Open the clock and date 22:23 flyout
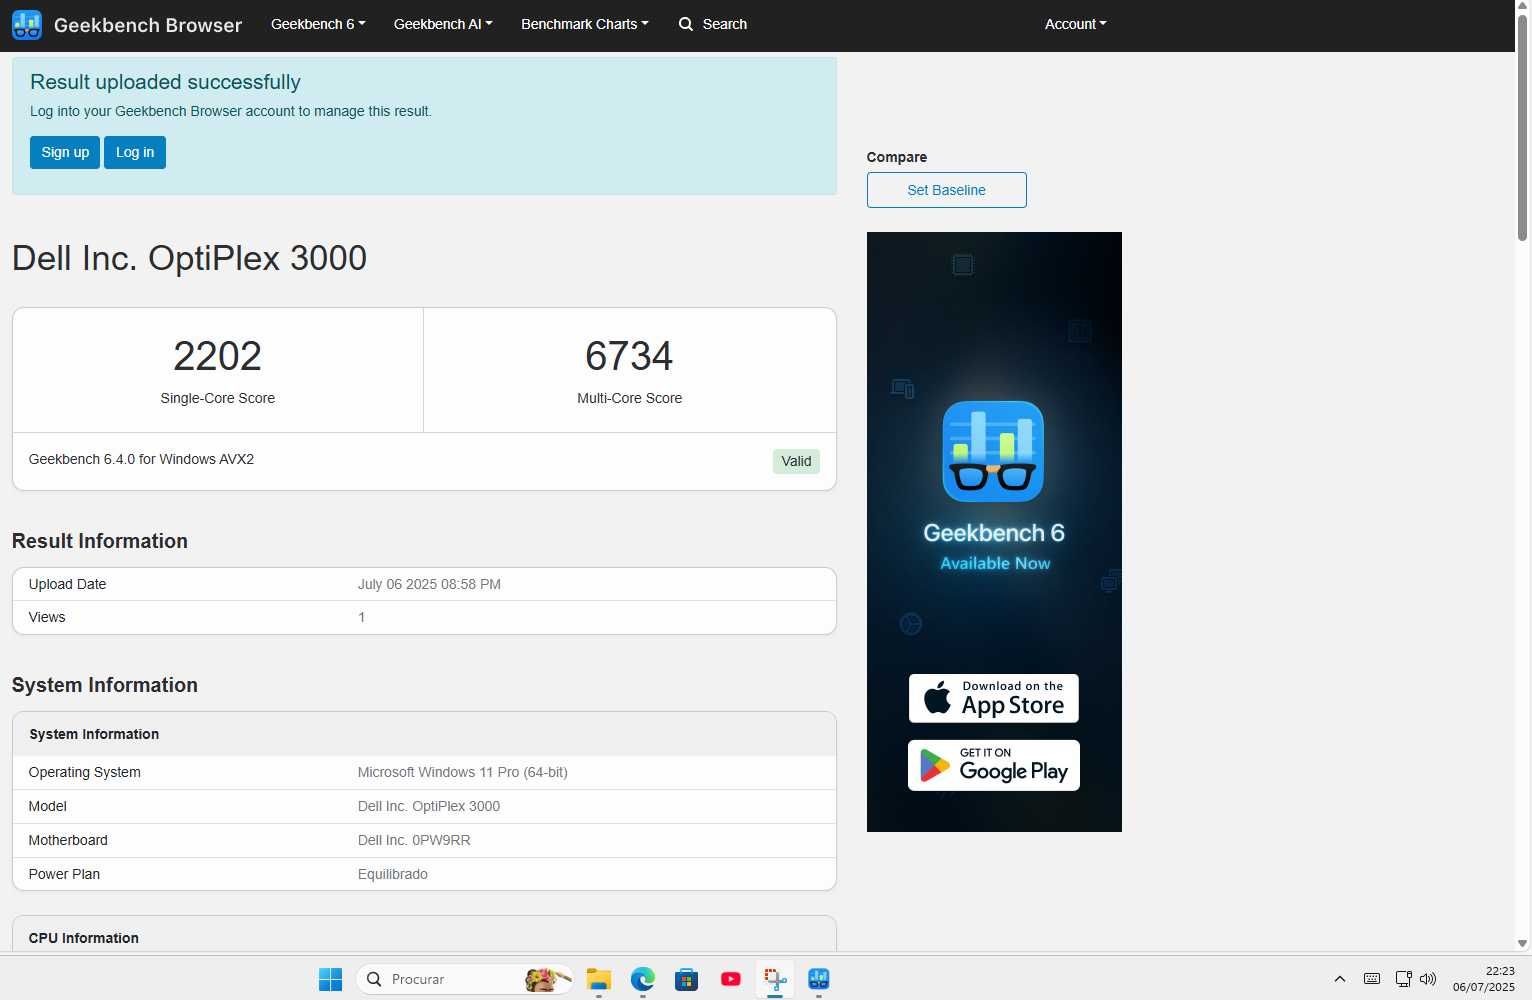This screenshot has height=1000, width=1532. tap(1484, 979)
